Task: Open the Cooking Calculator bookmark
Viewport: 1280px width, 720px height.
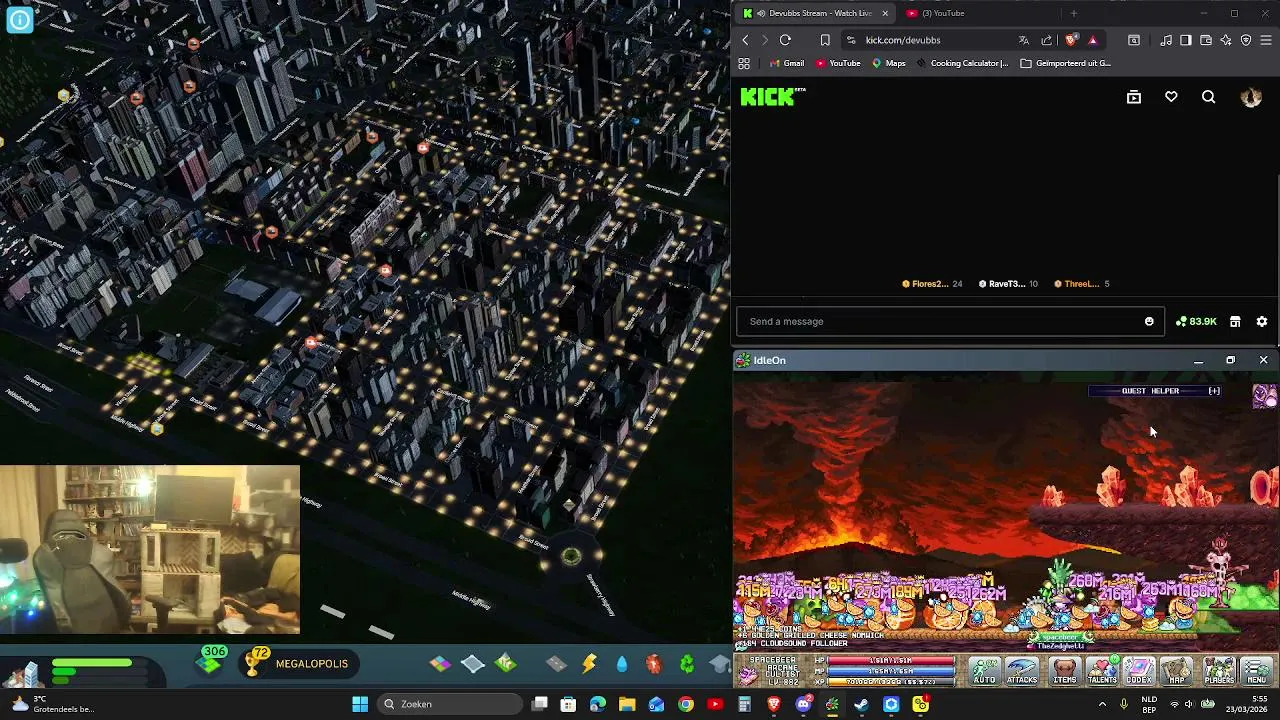Action: coord(962,63)
